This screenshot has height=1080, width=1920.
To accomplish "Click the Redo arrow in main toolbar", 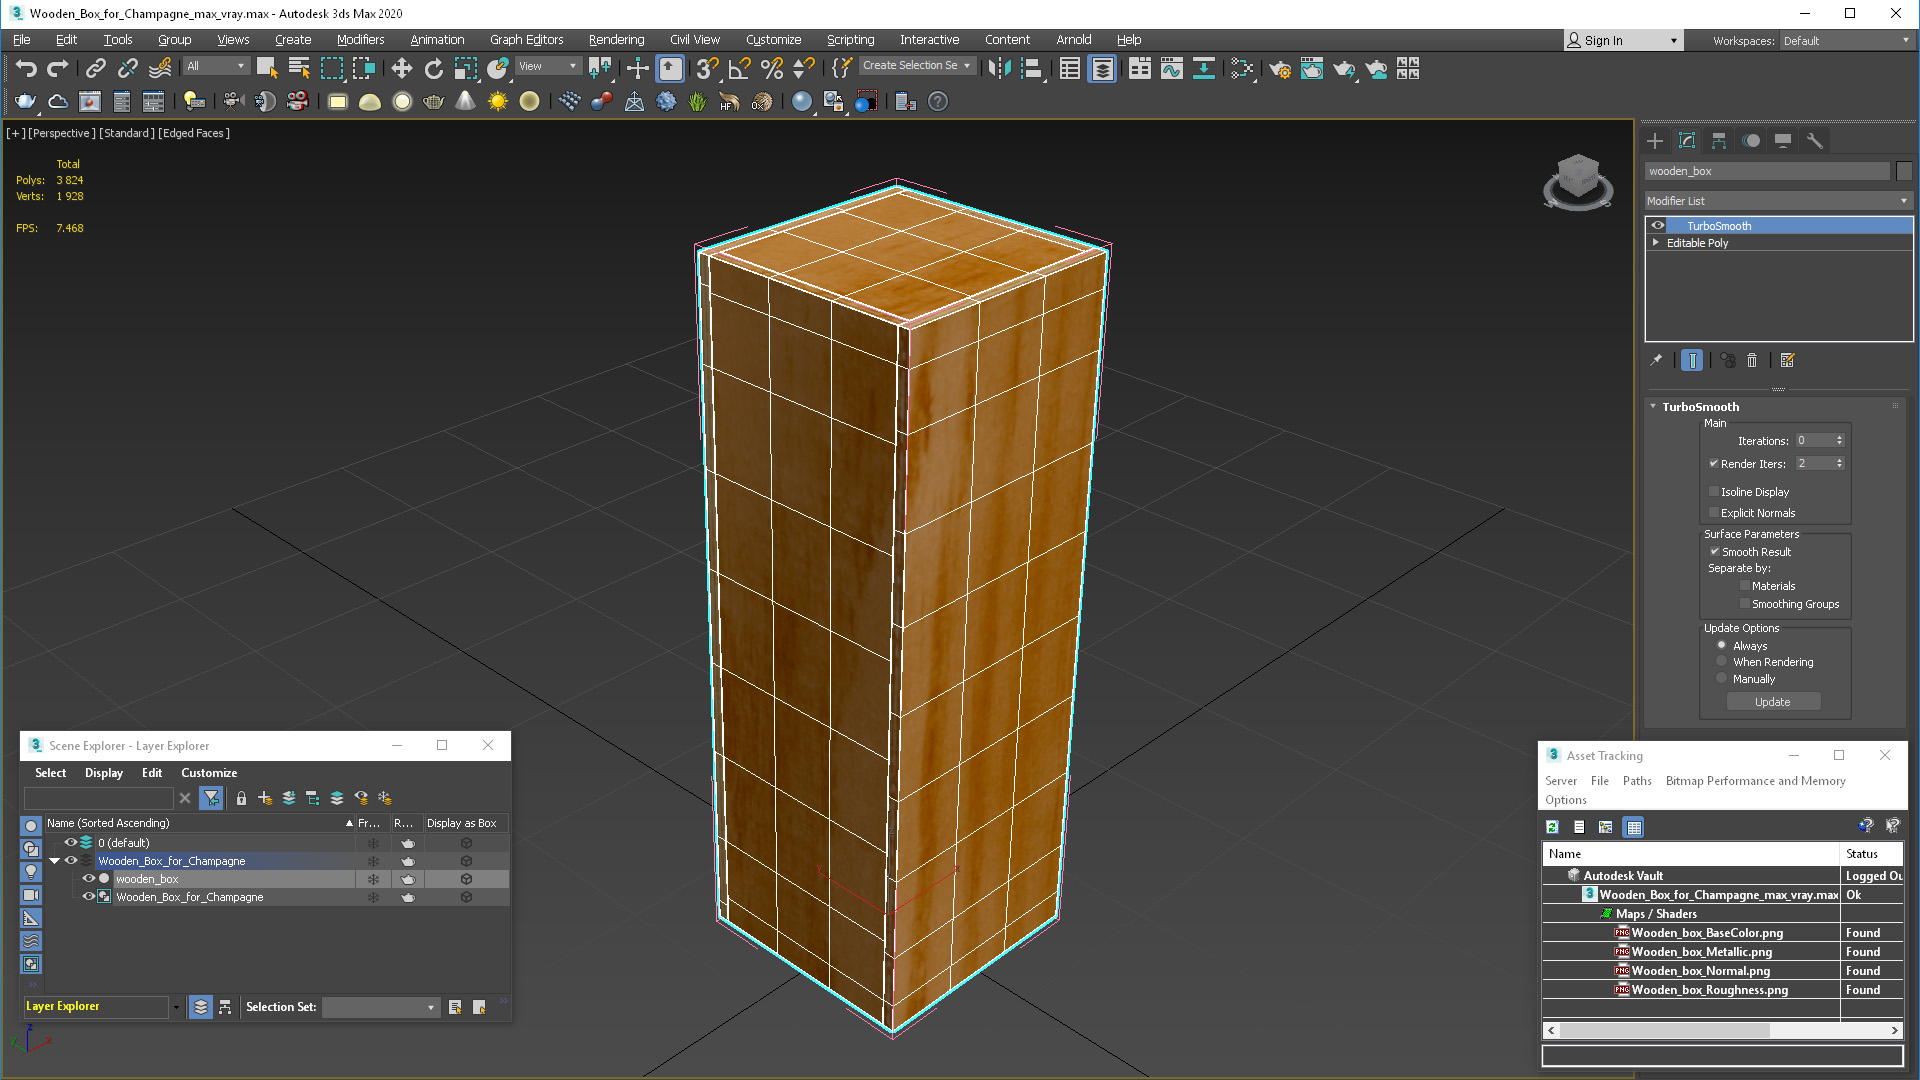I will [x=58, y=68].
